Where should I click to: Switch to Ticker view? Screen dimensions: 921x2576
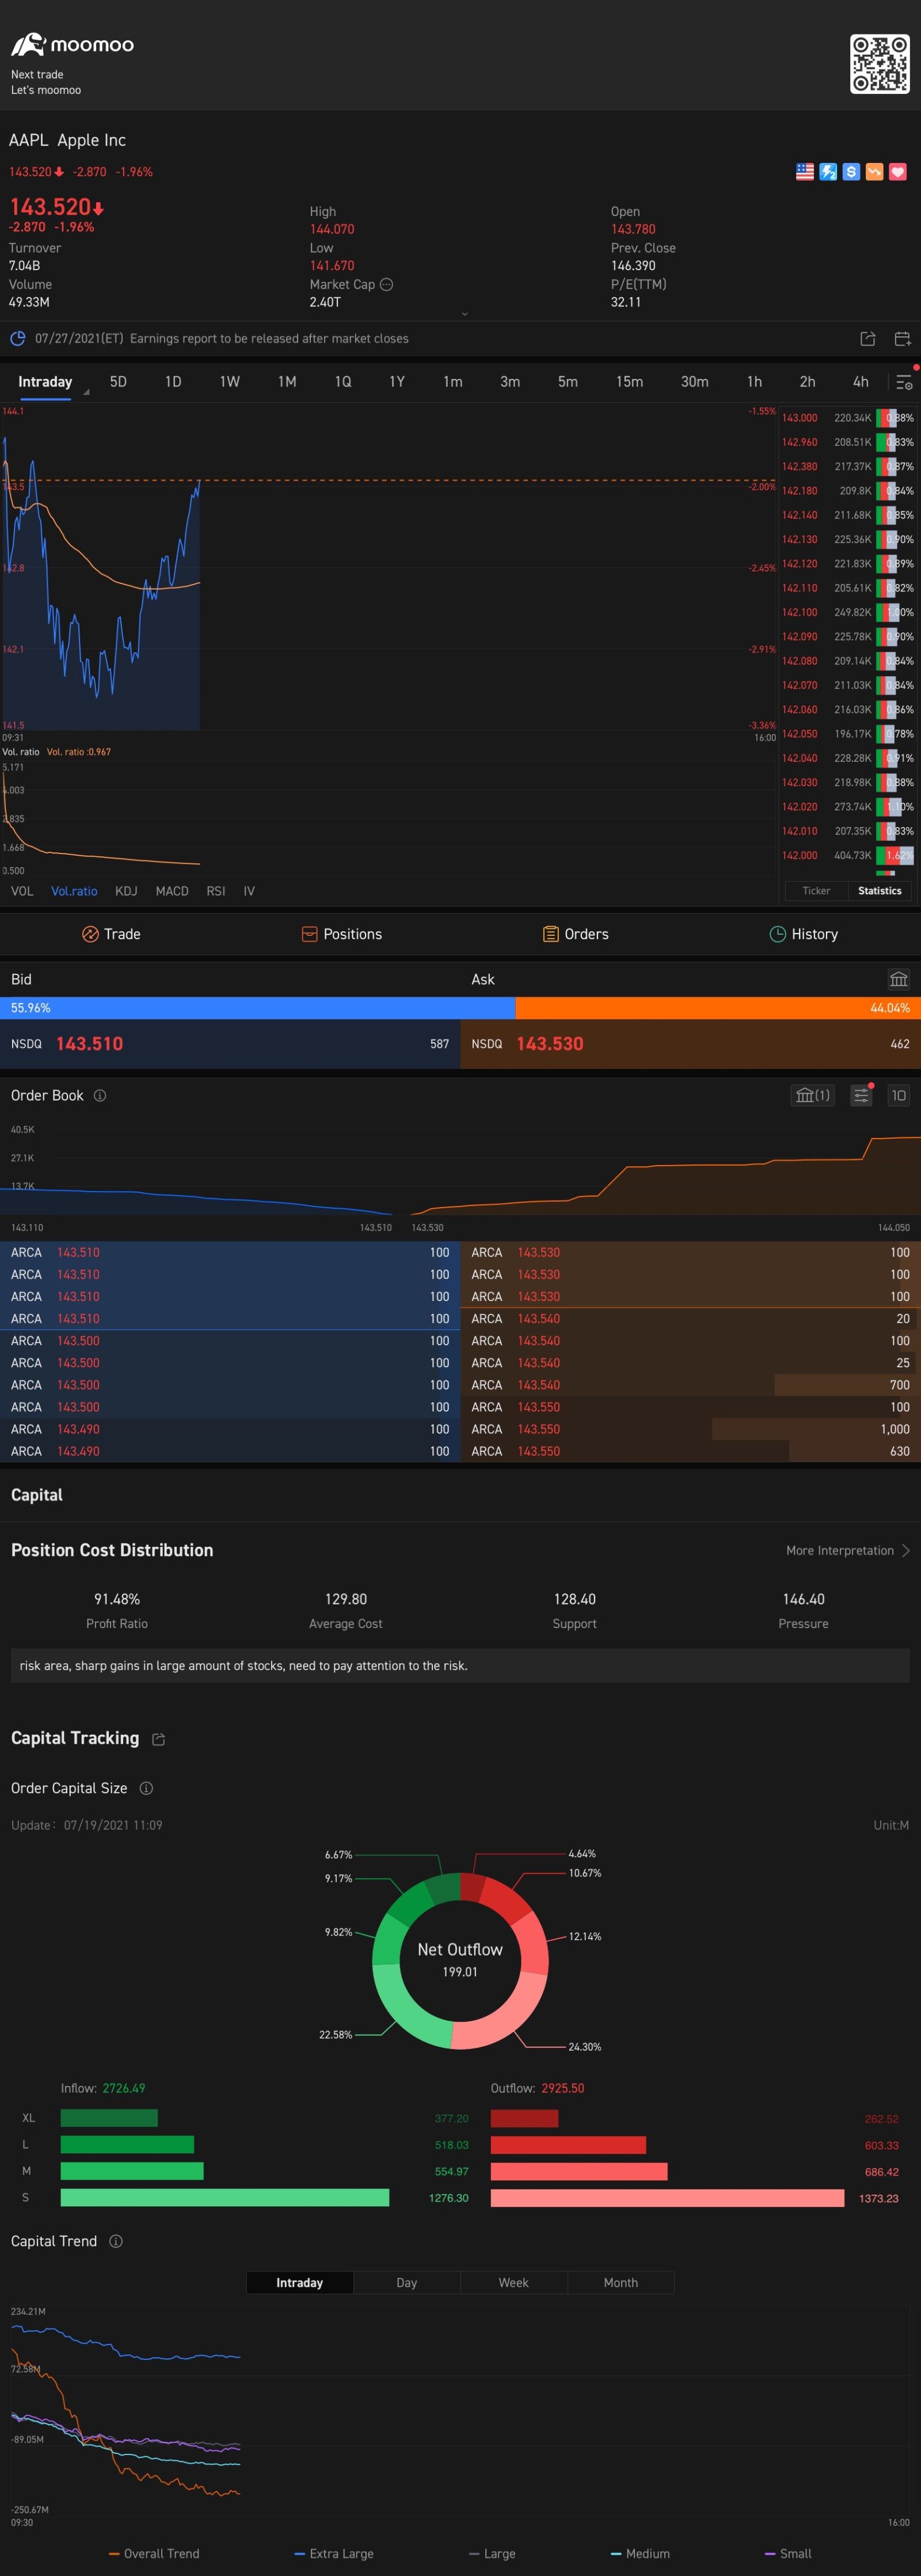(x=816, y=891)
